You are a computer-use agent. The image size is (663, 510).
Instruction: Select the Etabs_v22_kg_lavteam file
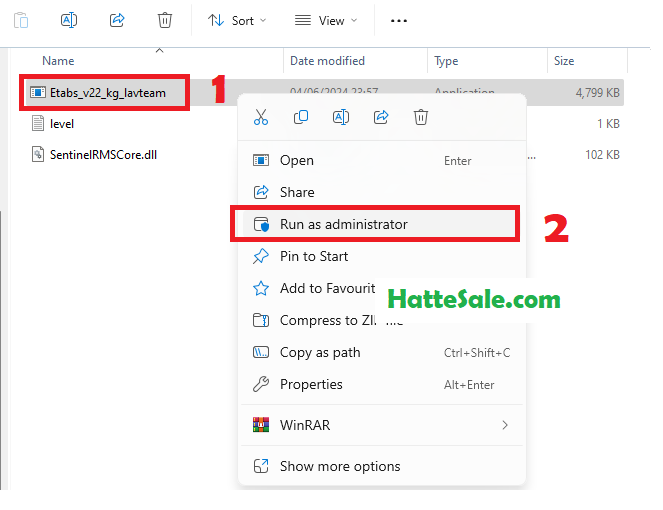[x=108, y=93]
